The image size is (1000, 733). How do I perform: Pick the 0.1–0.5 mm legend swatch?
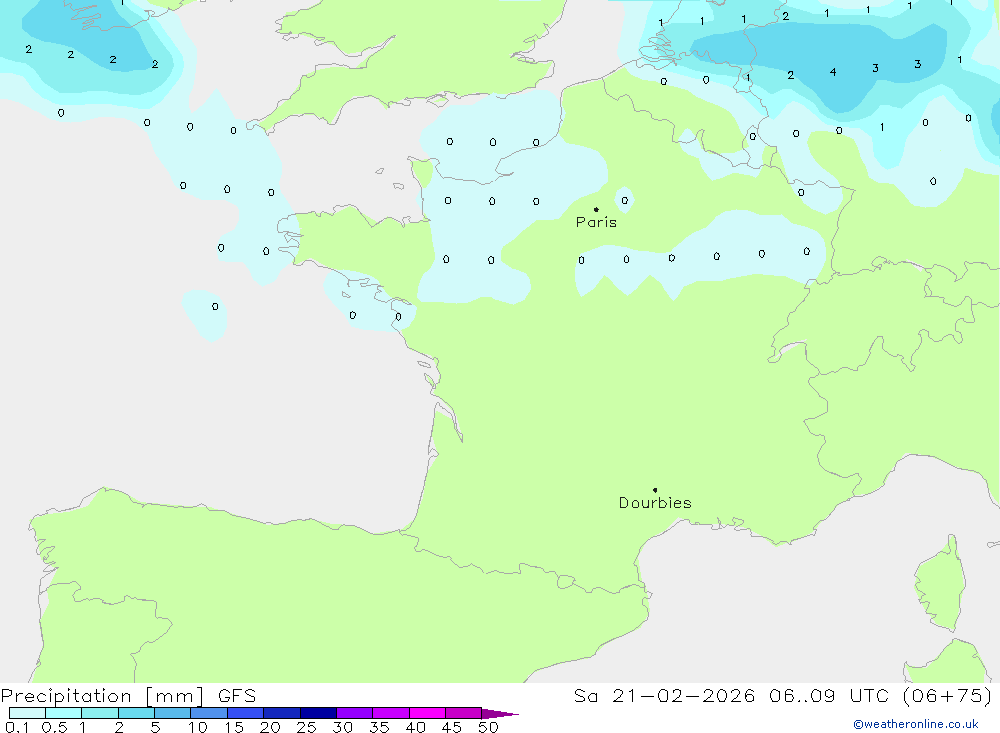[27, 713]
